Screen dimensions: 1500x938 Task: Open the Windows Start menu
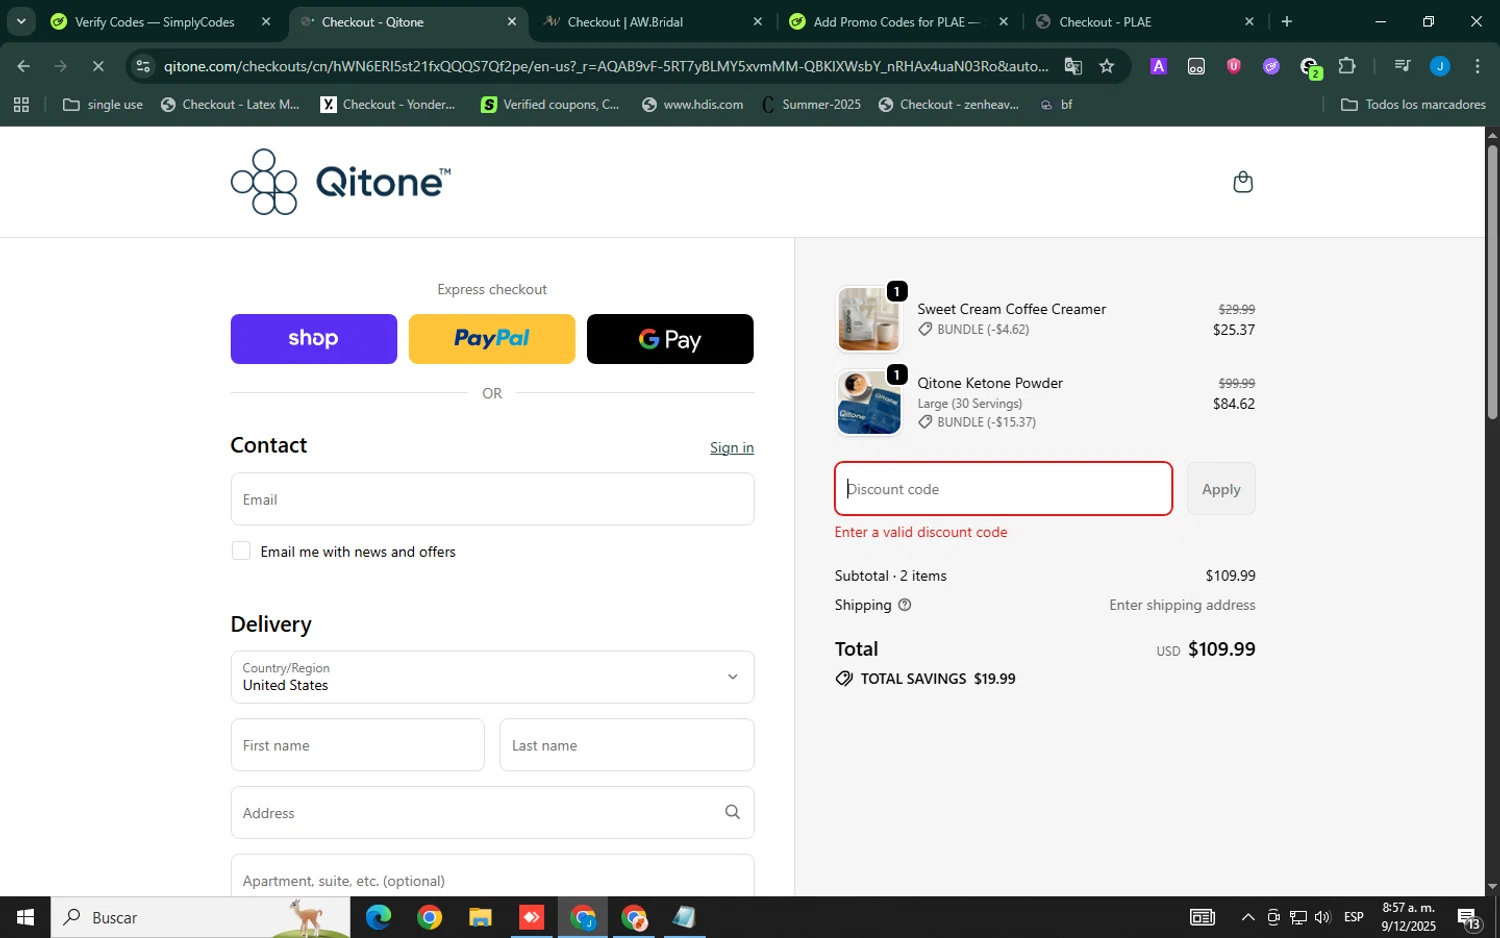(x=25, y=917)
